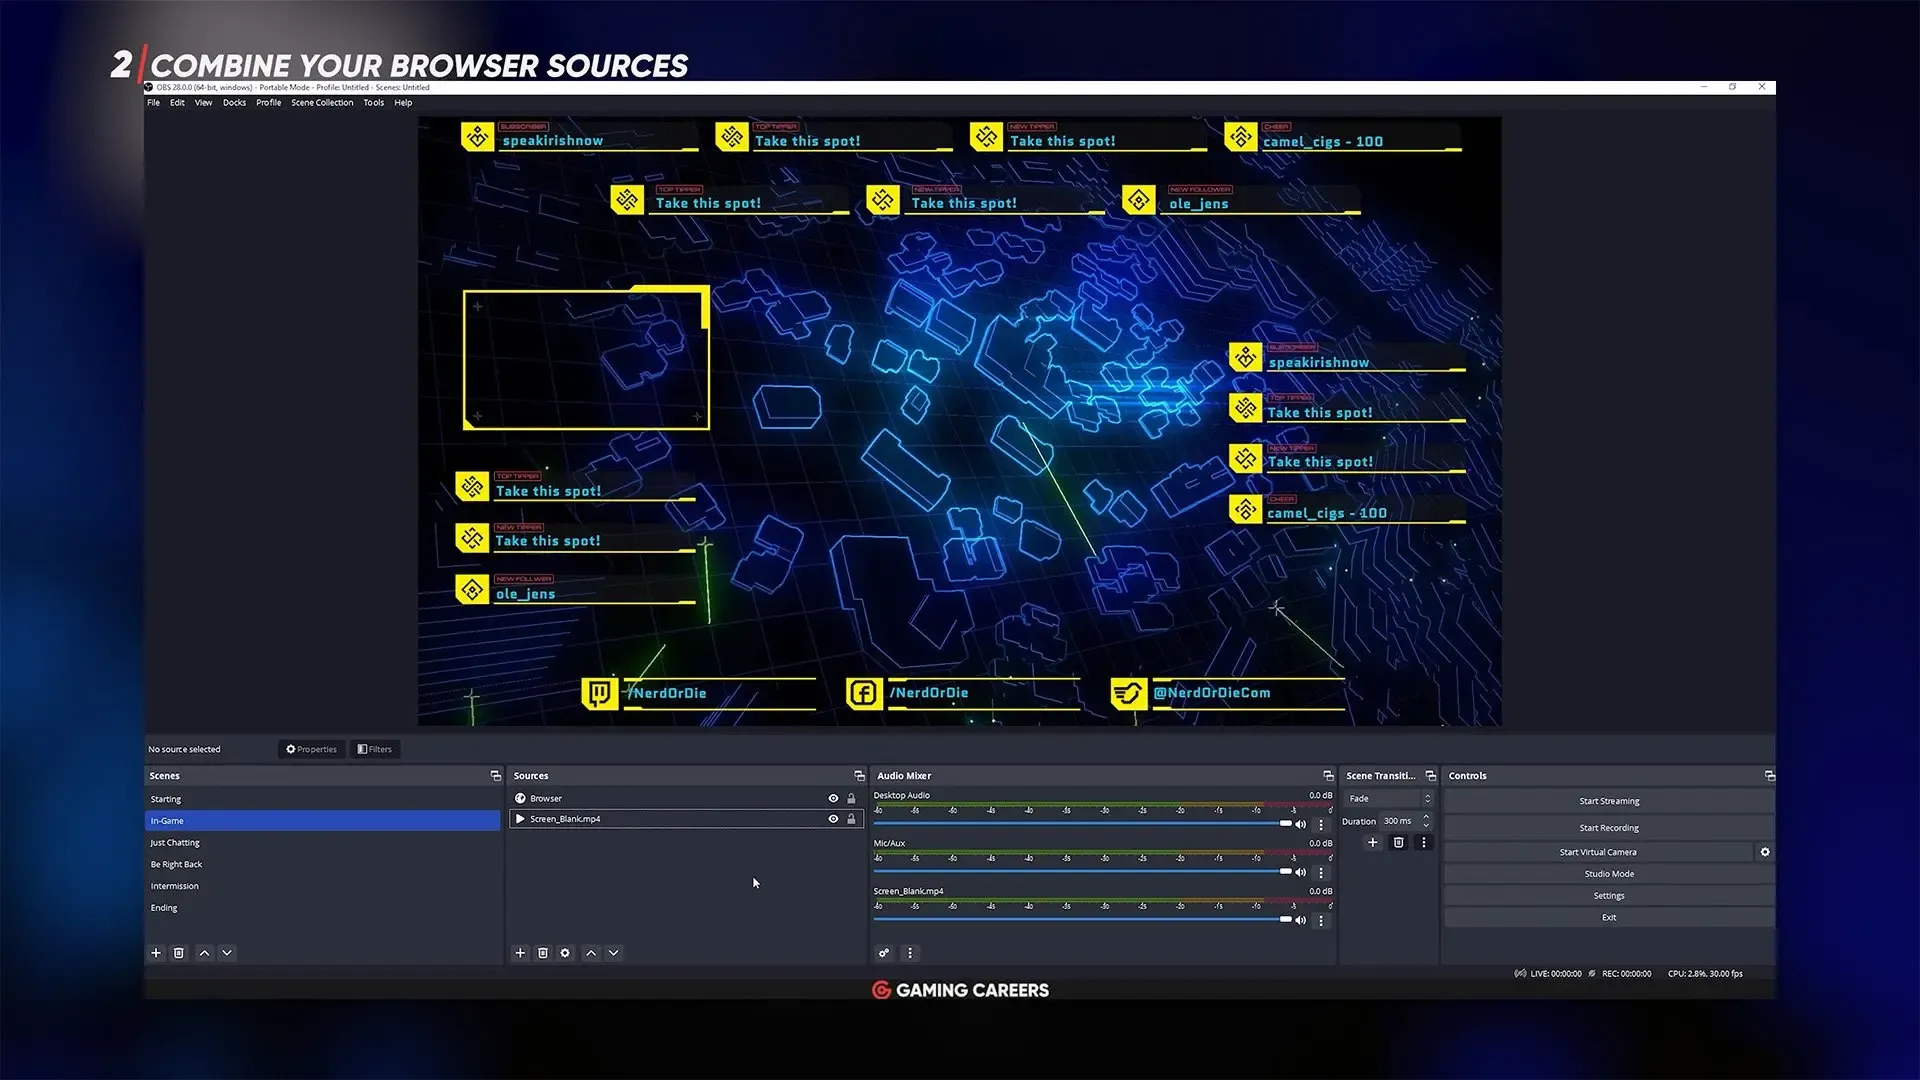The image size is (1920, 1080).
Task: Open advanced audio properties gears icon
Action: coord(884,953)
